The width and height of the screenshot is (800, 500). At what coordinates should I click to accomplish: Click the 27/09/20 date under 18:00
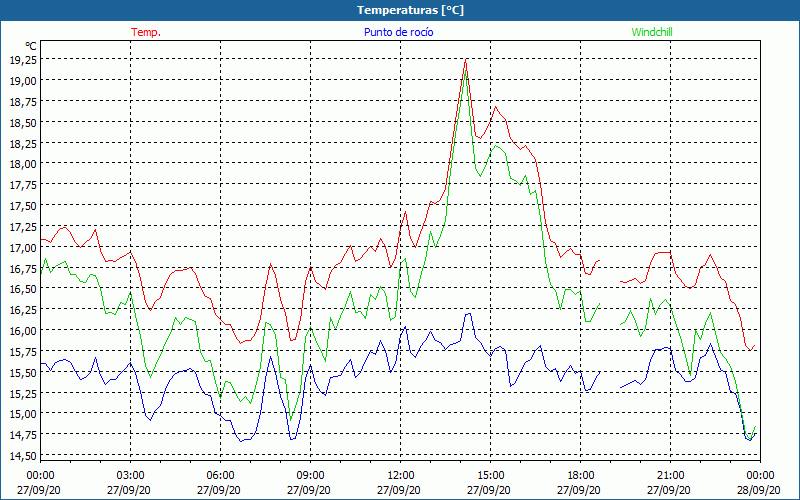pyautogui.click(x=579, y=490)
